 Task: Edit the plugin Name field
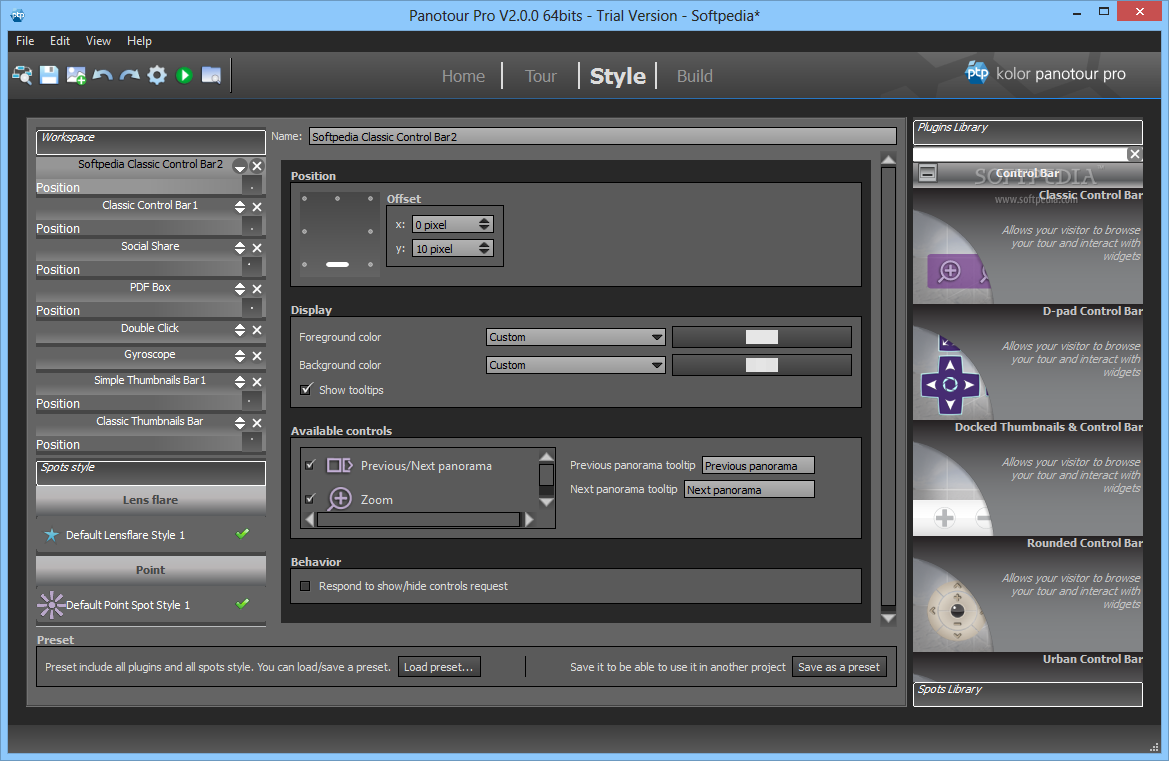[602, 136]
